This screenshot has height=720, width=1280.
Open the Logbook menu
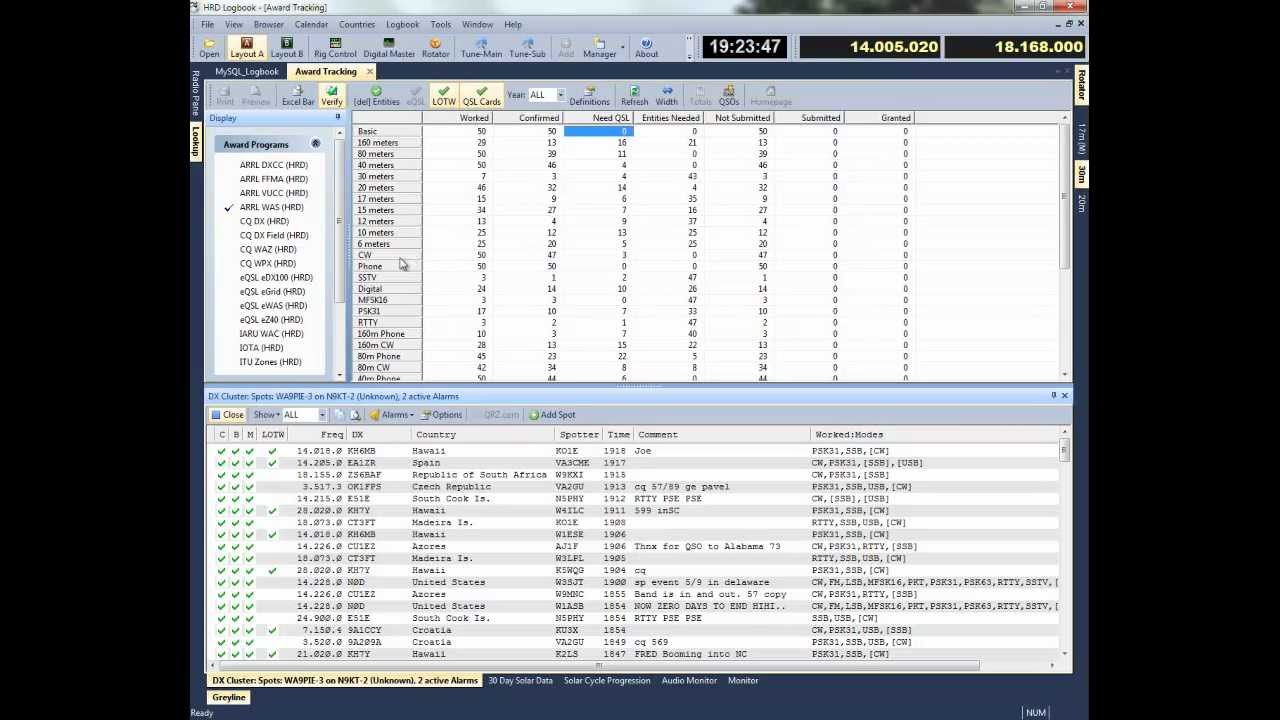tap(402, 24)
